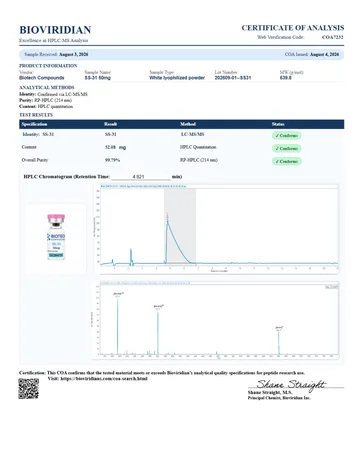This screenshot has height=466, width=360.
Task: Select the lot number 202609-01--SS31
Action: 233,78
